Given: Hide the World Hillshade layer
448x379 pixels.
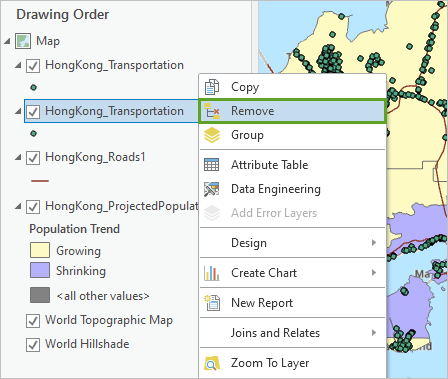Looking at the screenshot, I should click(33, 345).
